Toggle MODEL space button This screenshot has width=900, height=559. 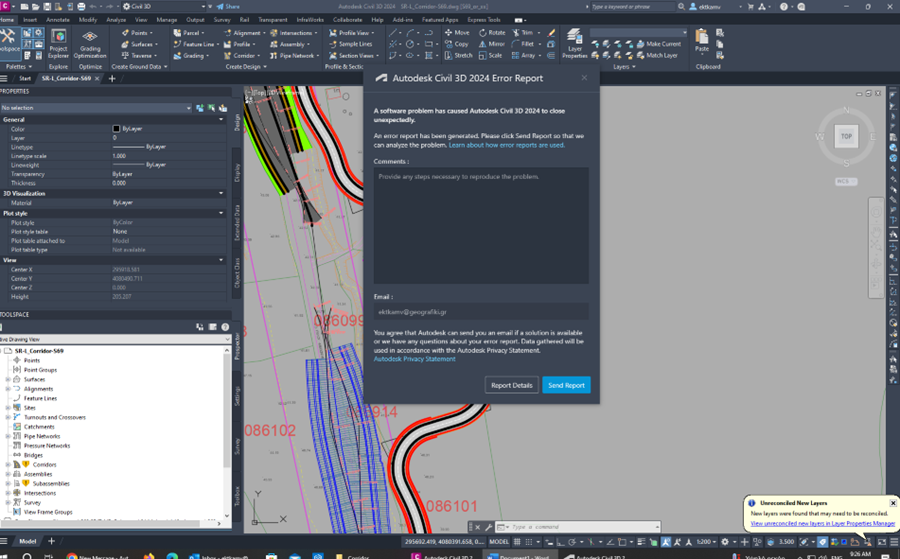click(x=499, y=542)
